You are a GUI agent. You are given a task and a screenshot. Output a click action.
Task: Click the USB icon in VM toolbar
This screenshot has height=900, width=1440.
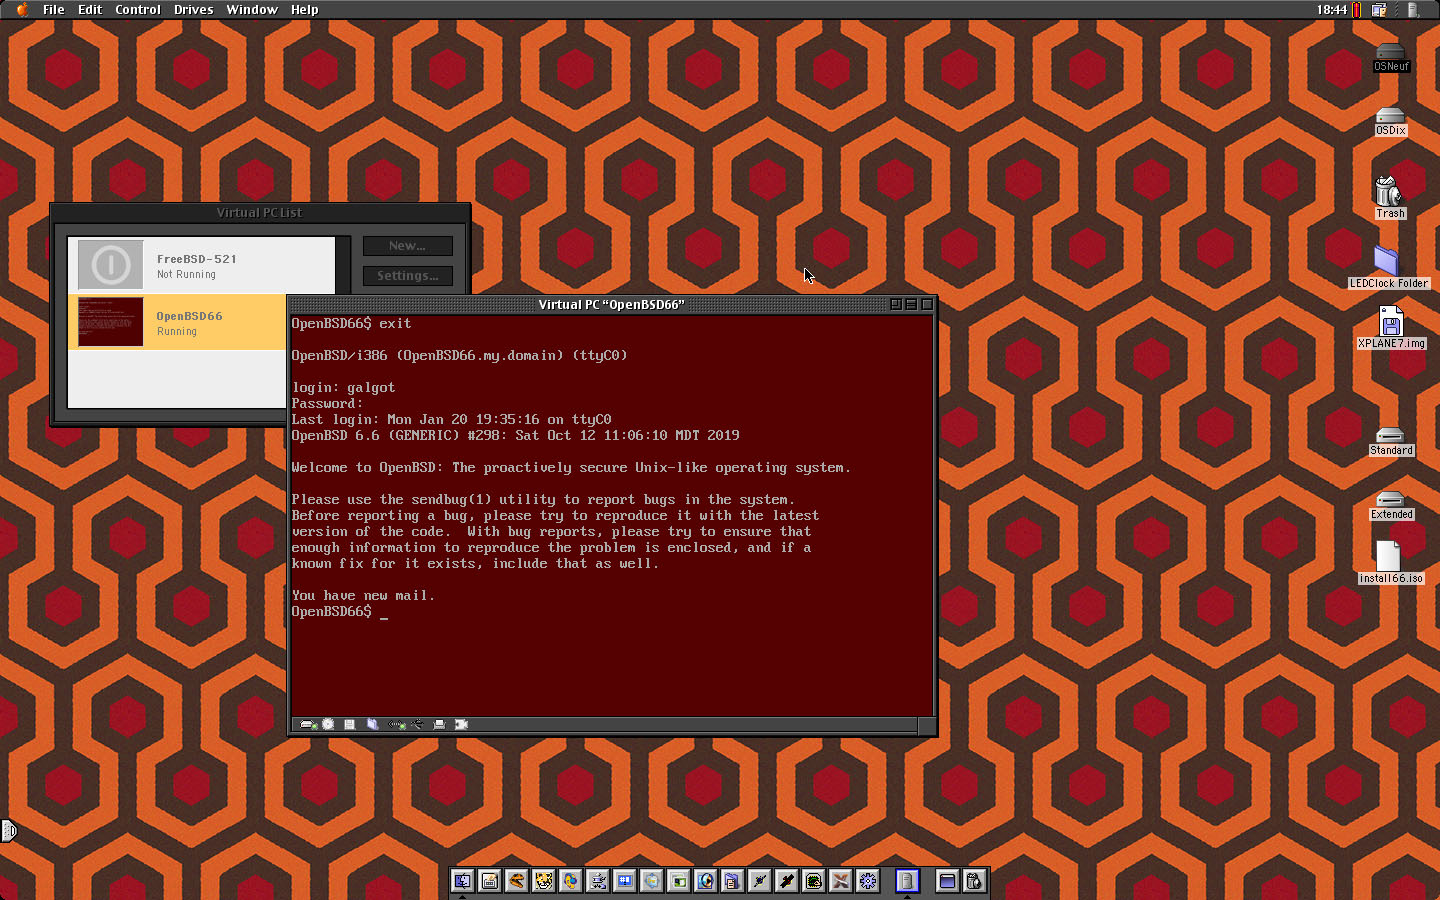point(417,724)
